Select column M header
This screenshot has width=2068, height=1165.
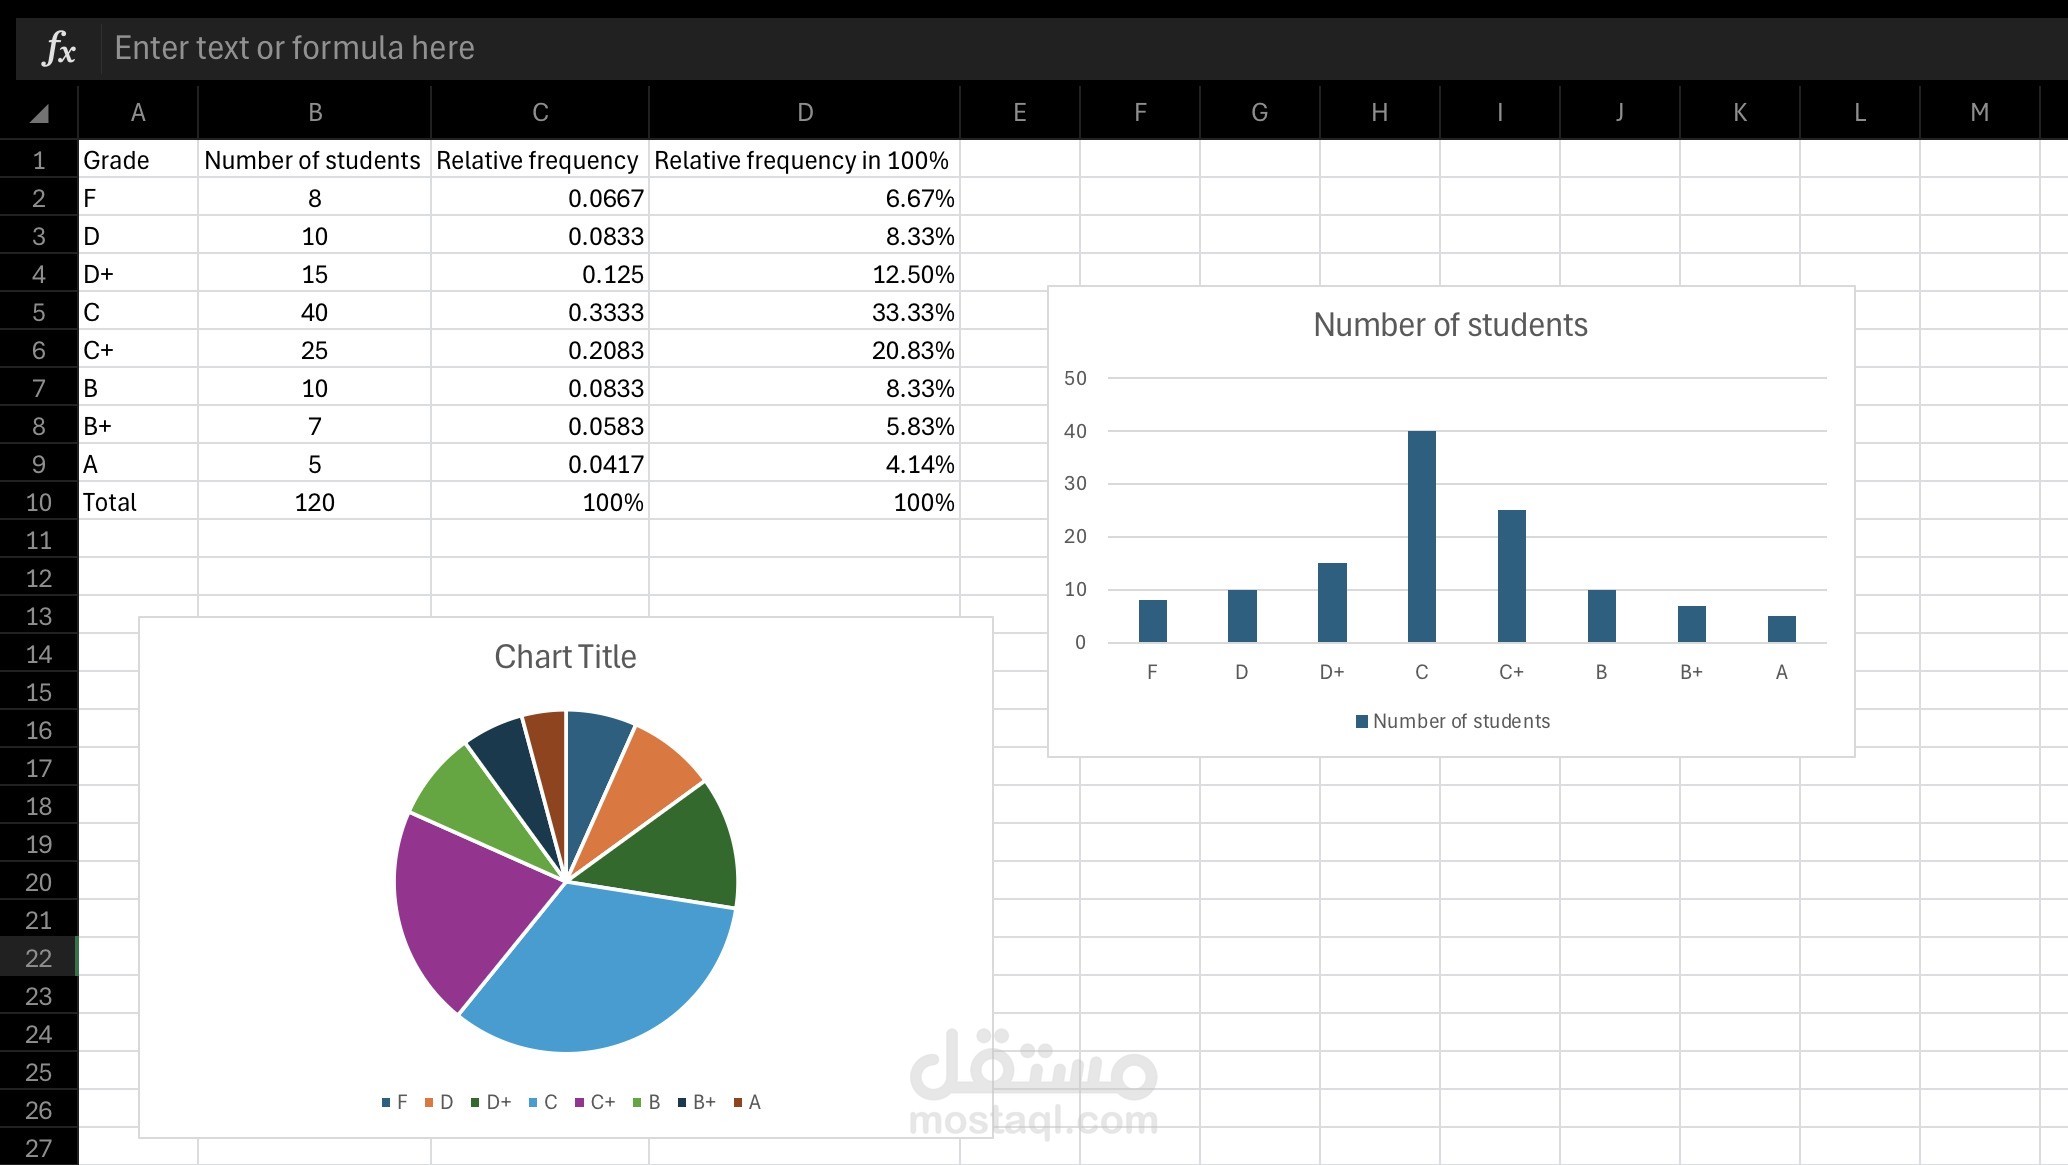pos(1980,113)
